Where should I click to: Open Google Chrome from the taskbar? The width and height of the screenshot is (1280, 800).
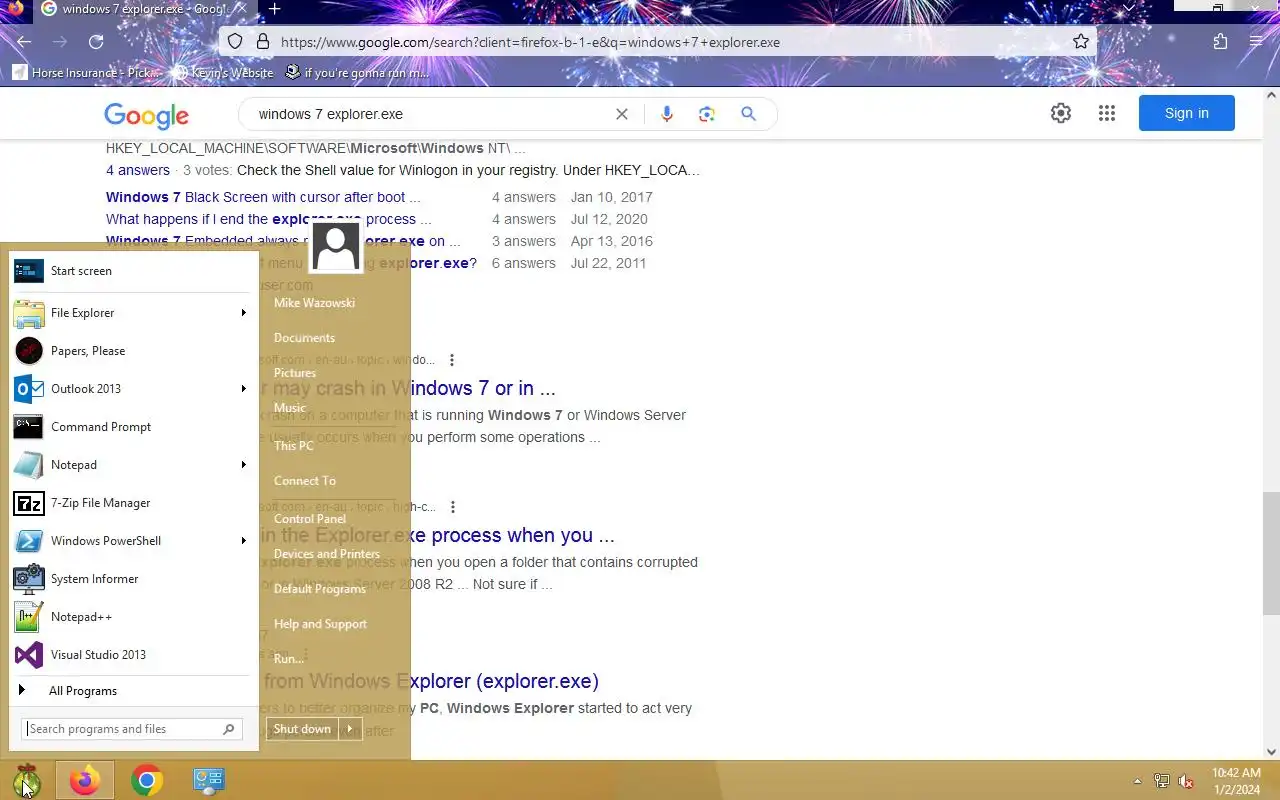(147, 780)
